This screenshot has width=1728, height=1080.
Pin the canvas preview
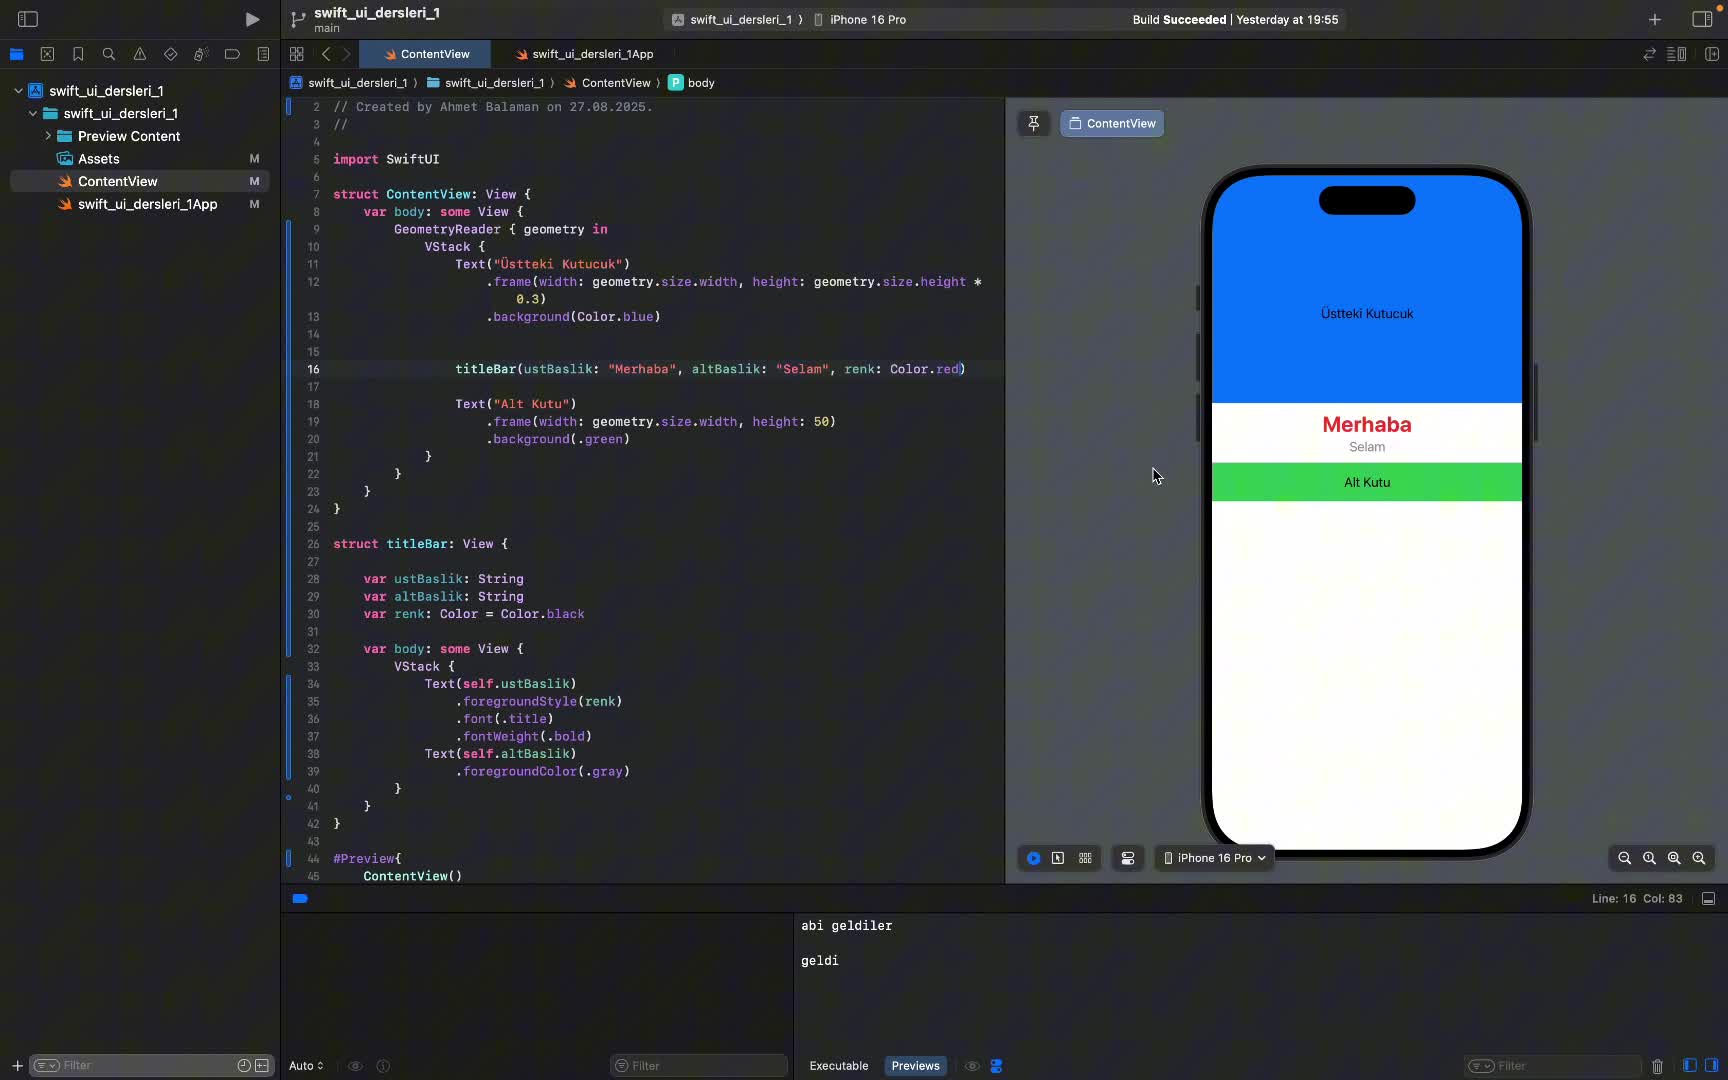click(1034, 123)
